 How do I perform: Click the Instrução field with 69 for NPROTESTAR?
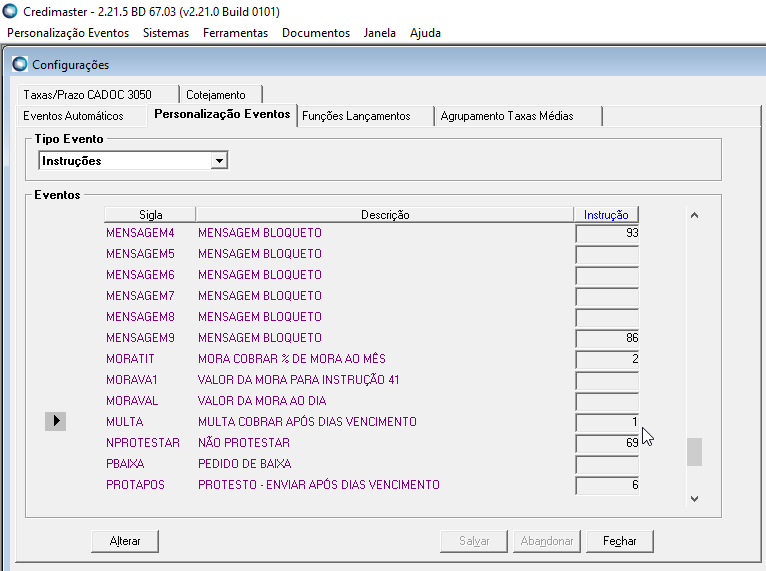[607, 443]
